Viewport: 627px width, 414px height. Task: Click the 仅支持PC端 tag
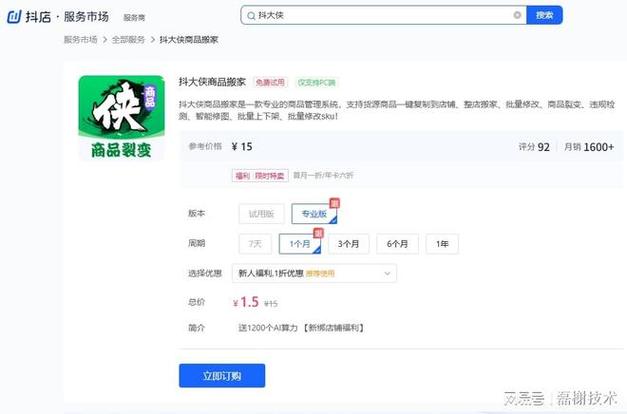(316, 82)
